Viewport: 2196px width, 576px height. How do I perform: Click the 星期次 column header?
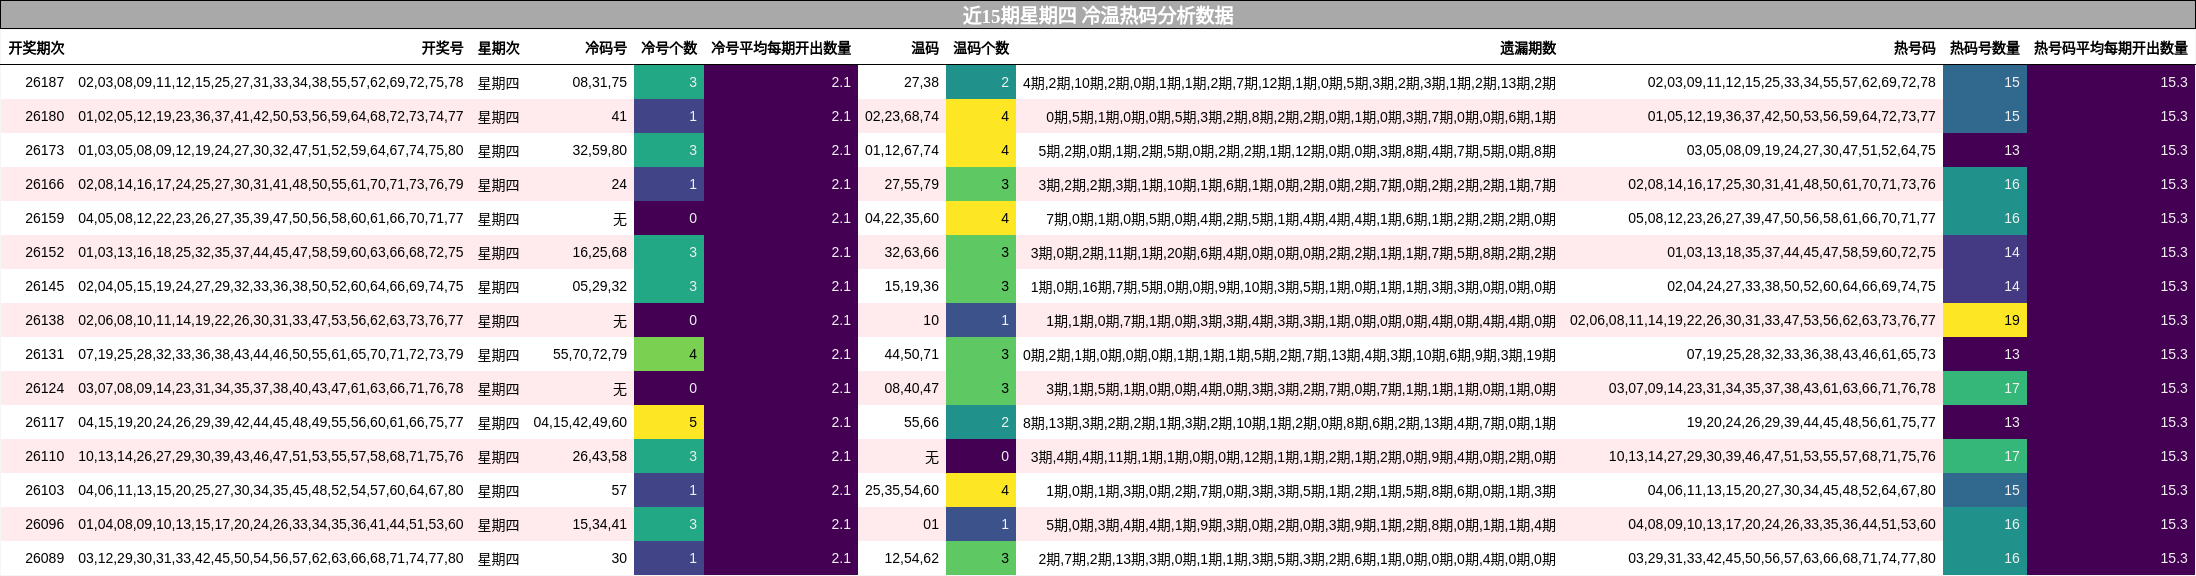[498, 48]
